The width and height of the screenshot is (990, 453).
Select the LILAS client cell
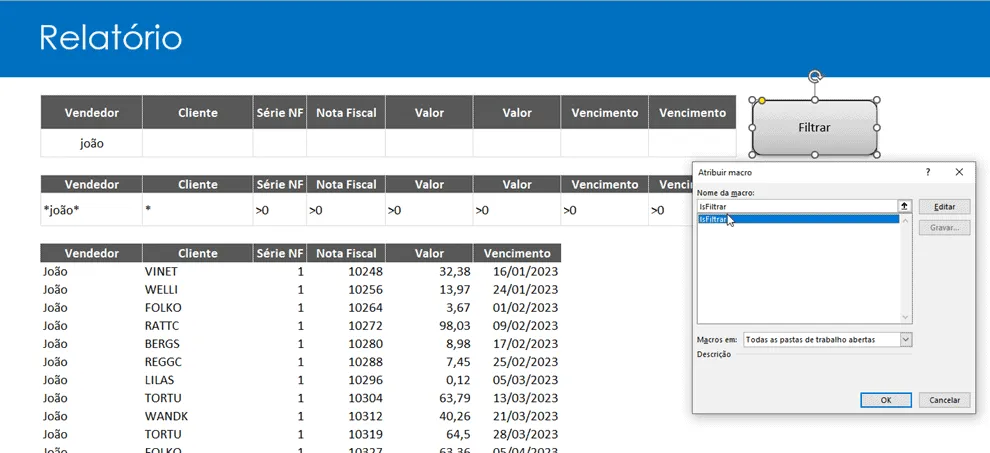click(198, 380)
